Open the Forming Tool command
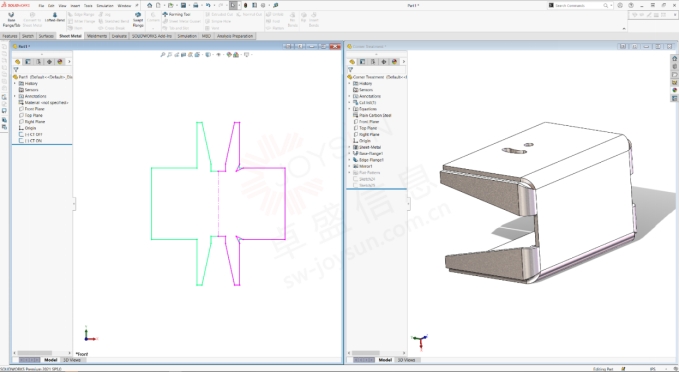 177,14
